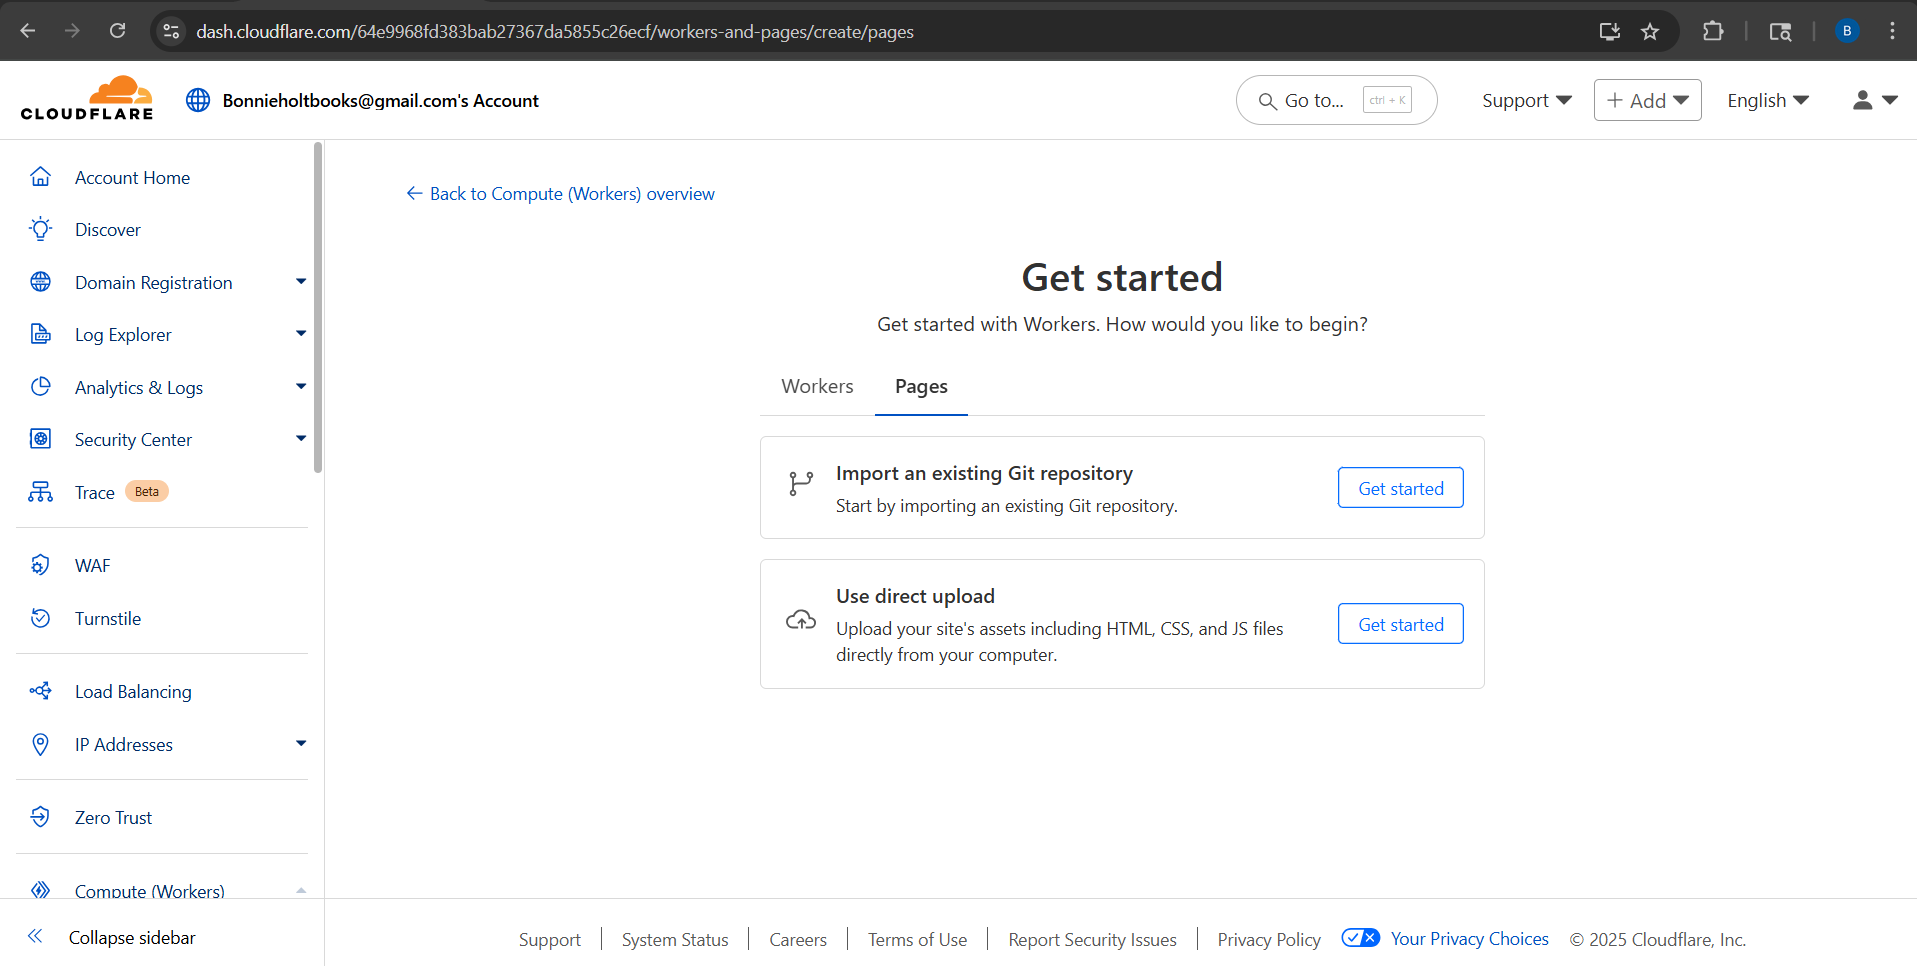1917x966 pixels.
Task: Reload the page in browser
Action: [x=117, y=31]
